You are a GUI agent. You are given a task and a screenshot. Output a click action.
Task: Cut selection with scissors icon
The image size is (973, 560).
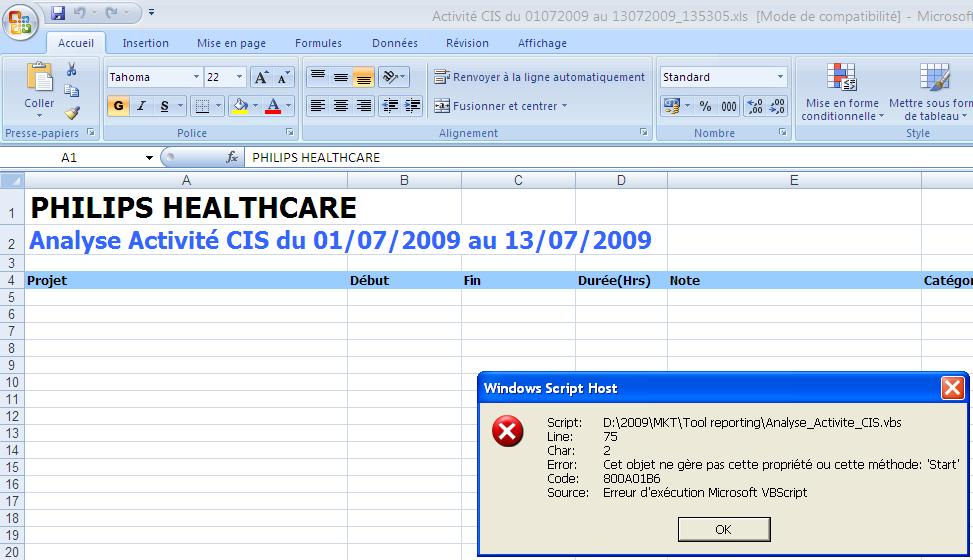tap(72, 70)
